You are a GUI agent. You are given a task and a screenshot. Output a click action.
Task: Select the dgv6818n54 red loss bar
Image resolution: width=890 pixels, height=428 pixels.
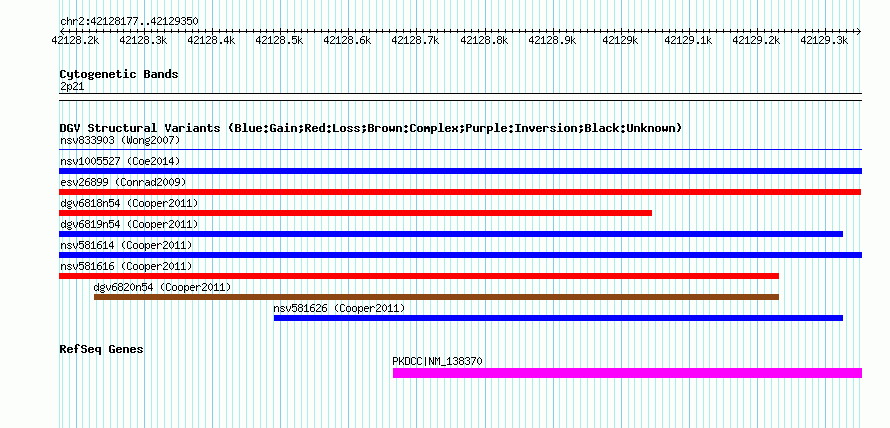355,213
